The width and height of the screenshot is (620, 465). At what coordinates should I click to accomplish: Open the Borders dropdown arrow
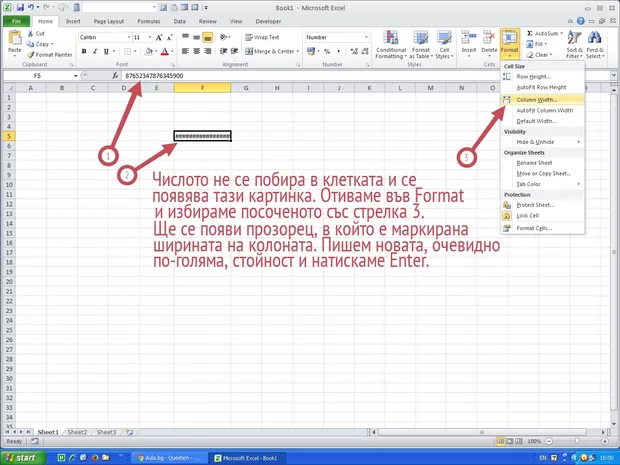[x=135, y=51]
